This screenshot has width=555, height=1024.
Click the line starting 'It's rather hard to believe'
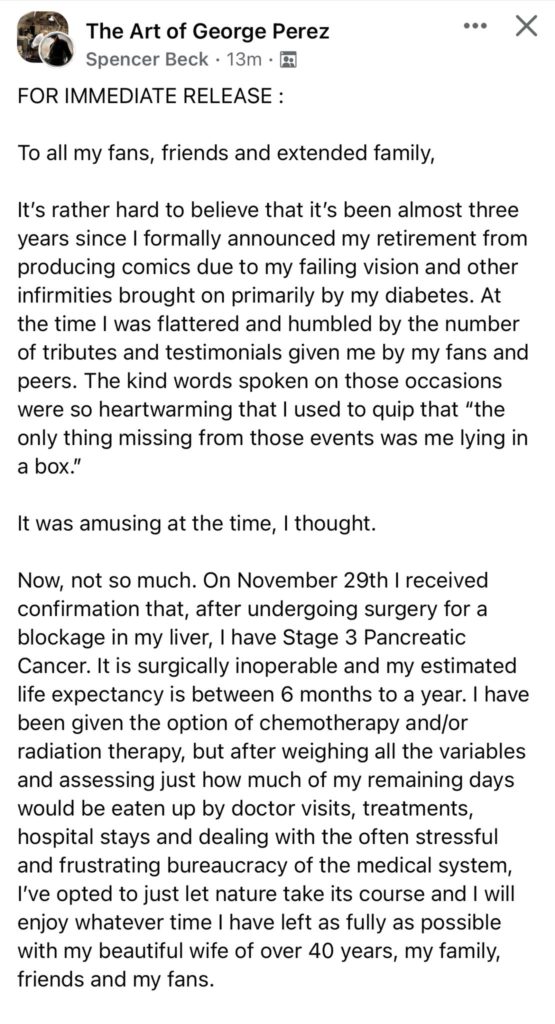[x=268, y=210]
